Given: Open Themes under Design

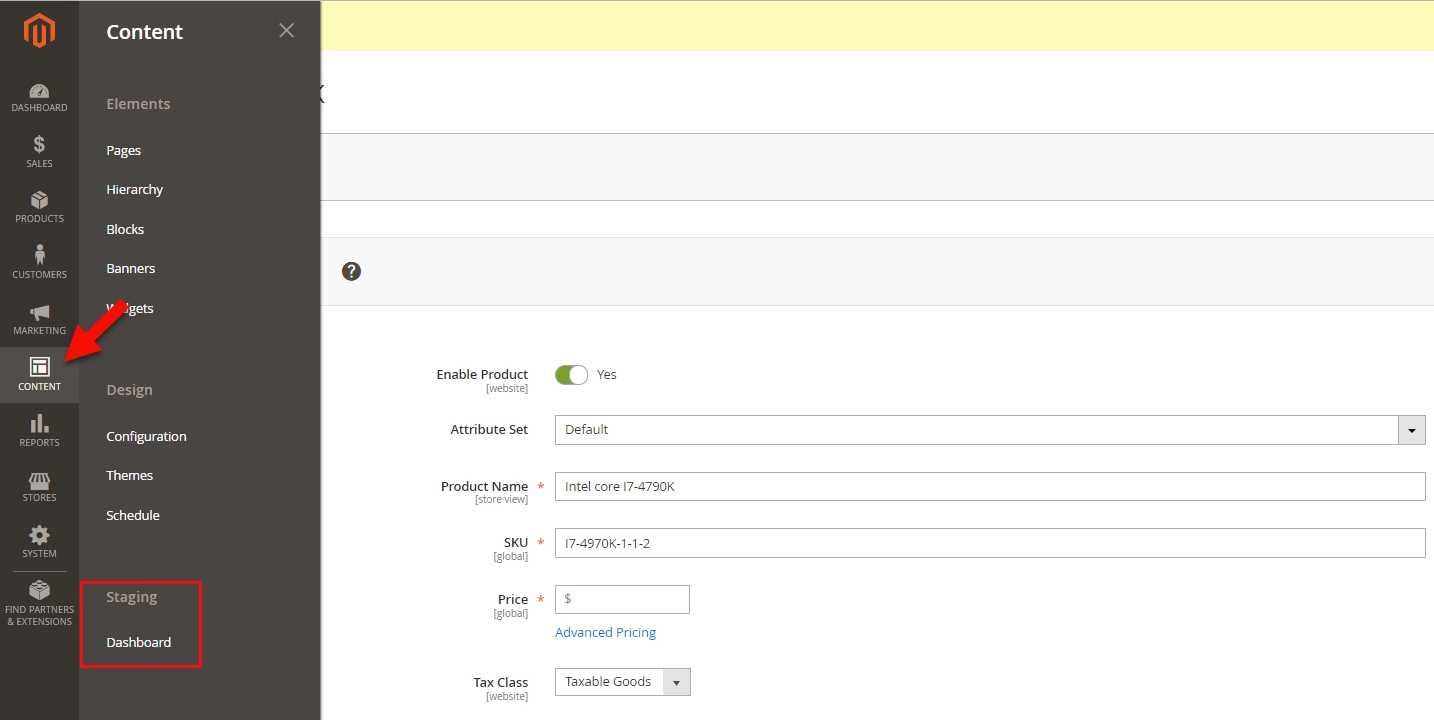Looking at the screenshot, I should tap(130, 475).
